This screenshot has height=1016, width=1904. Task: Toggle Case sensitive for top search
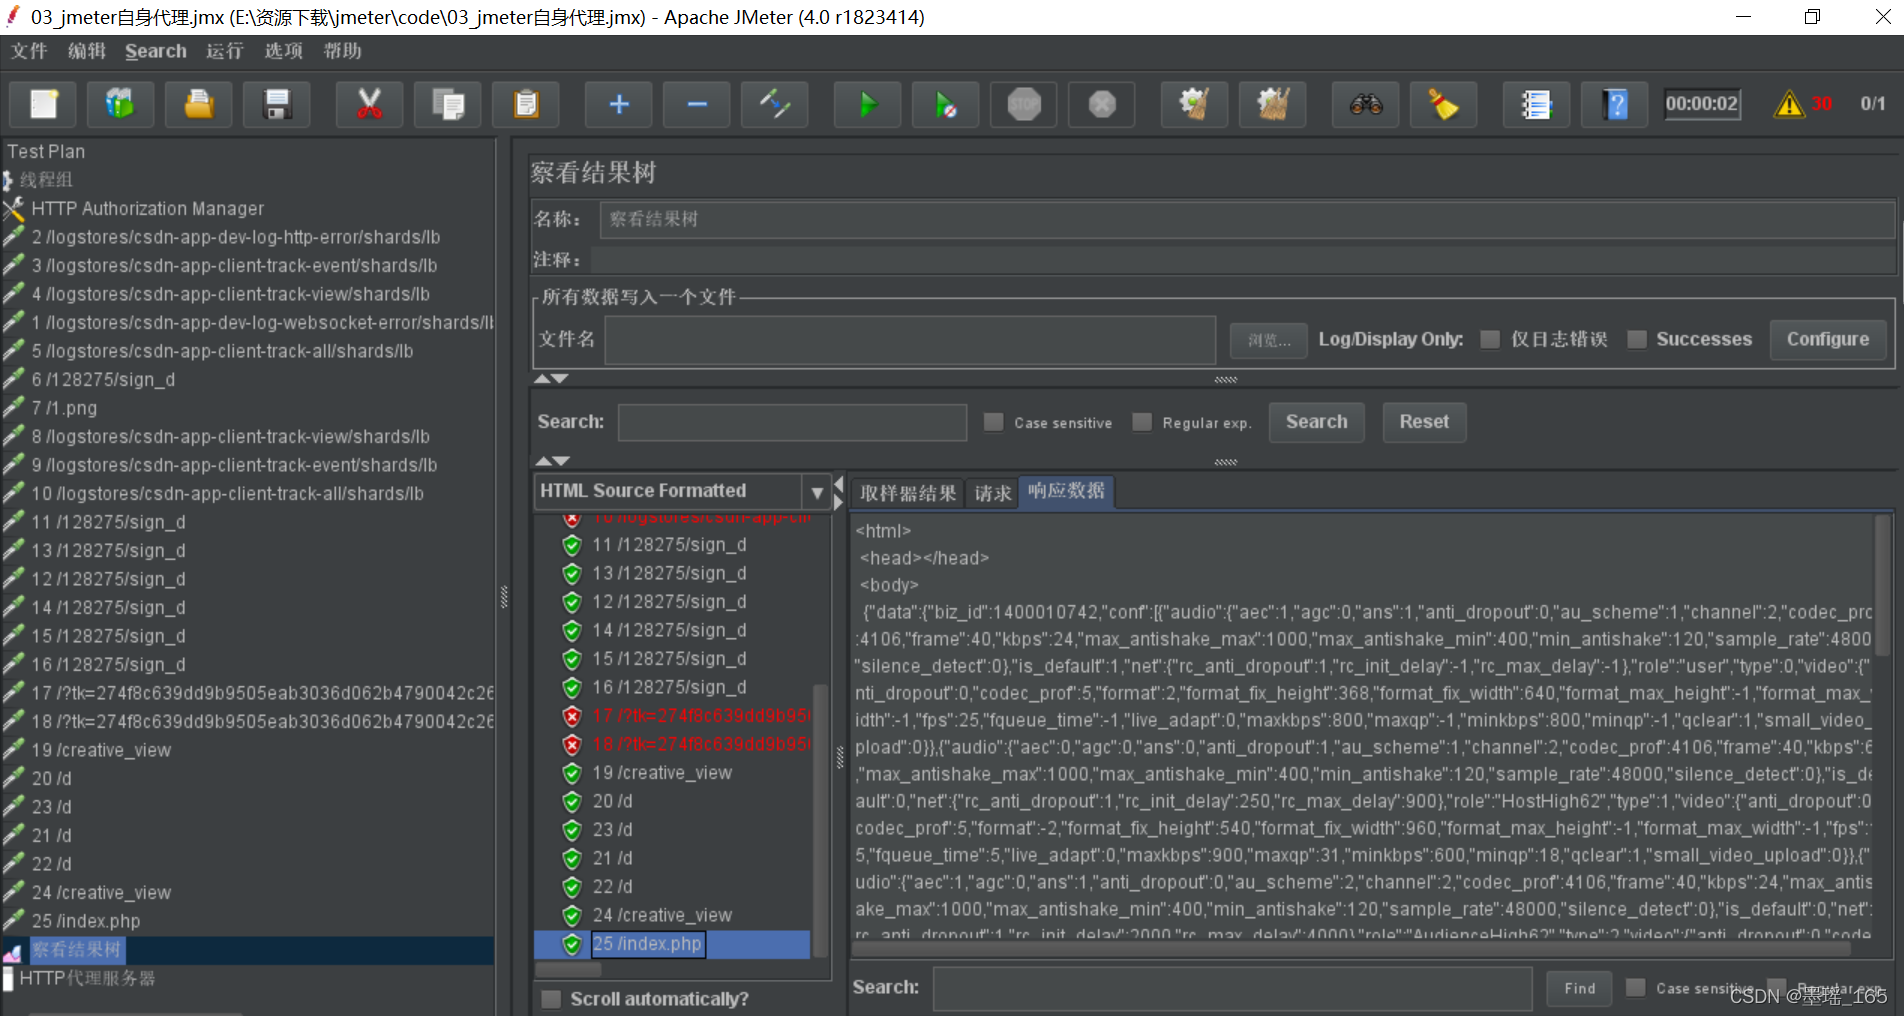click(994, 422)
